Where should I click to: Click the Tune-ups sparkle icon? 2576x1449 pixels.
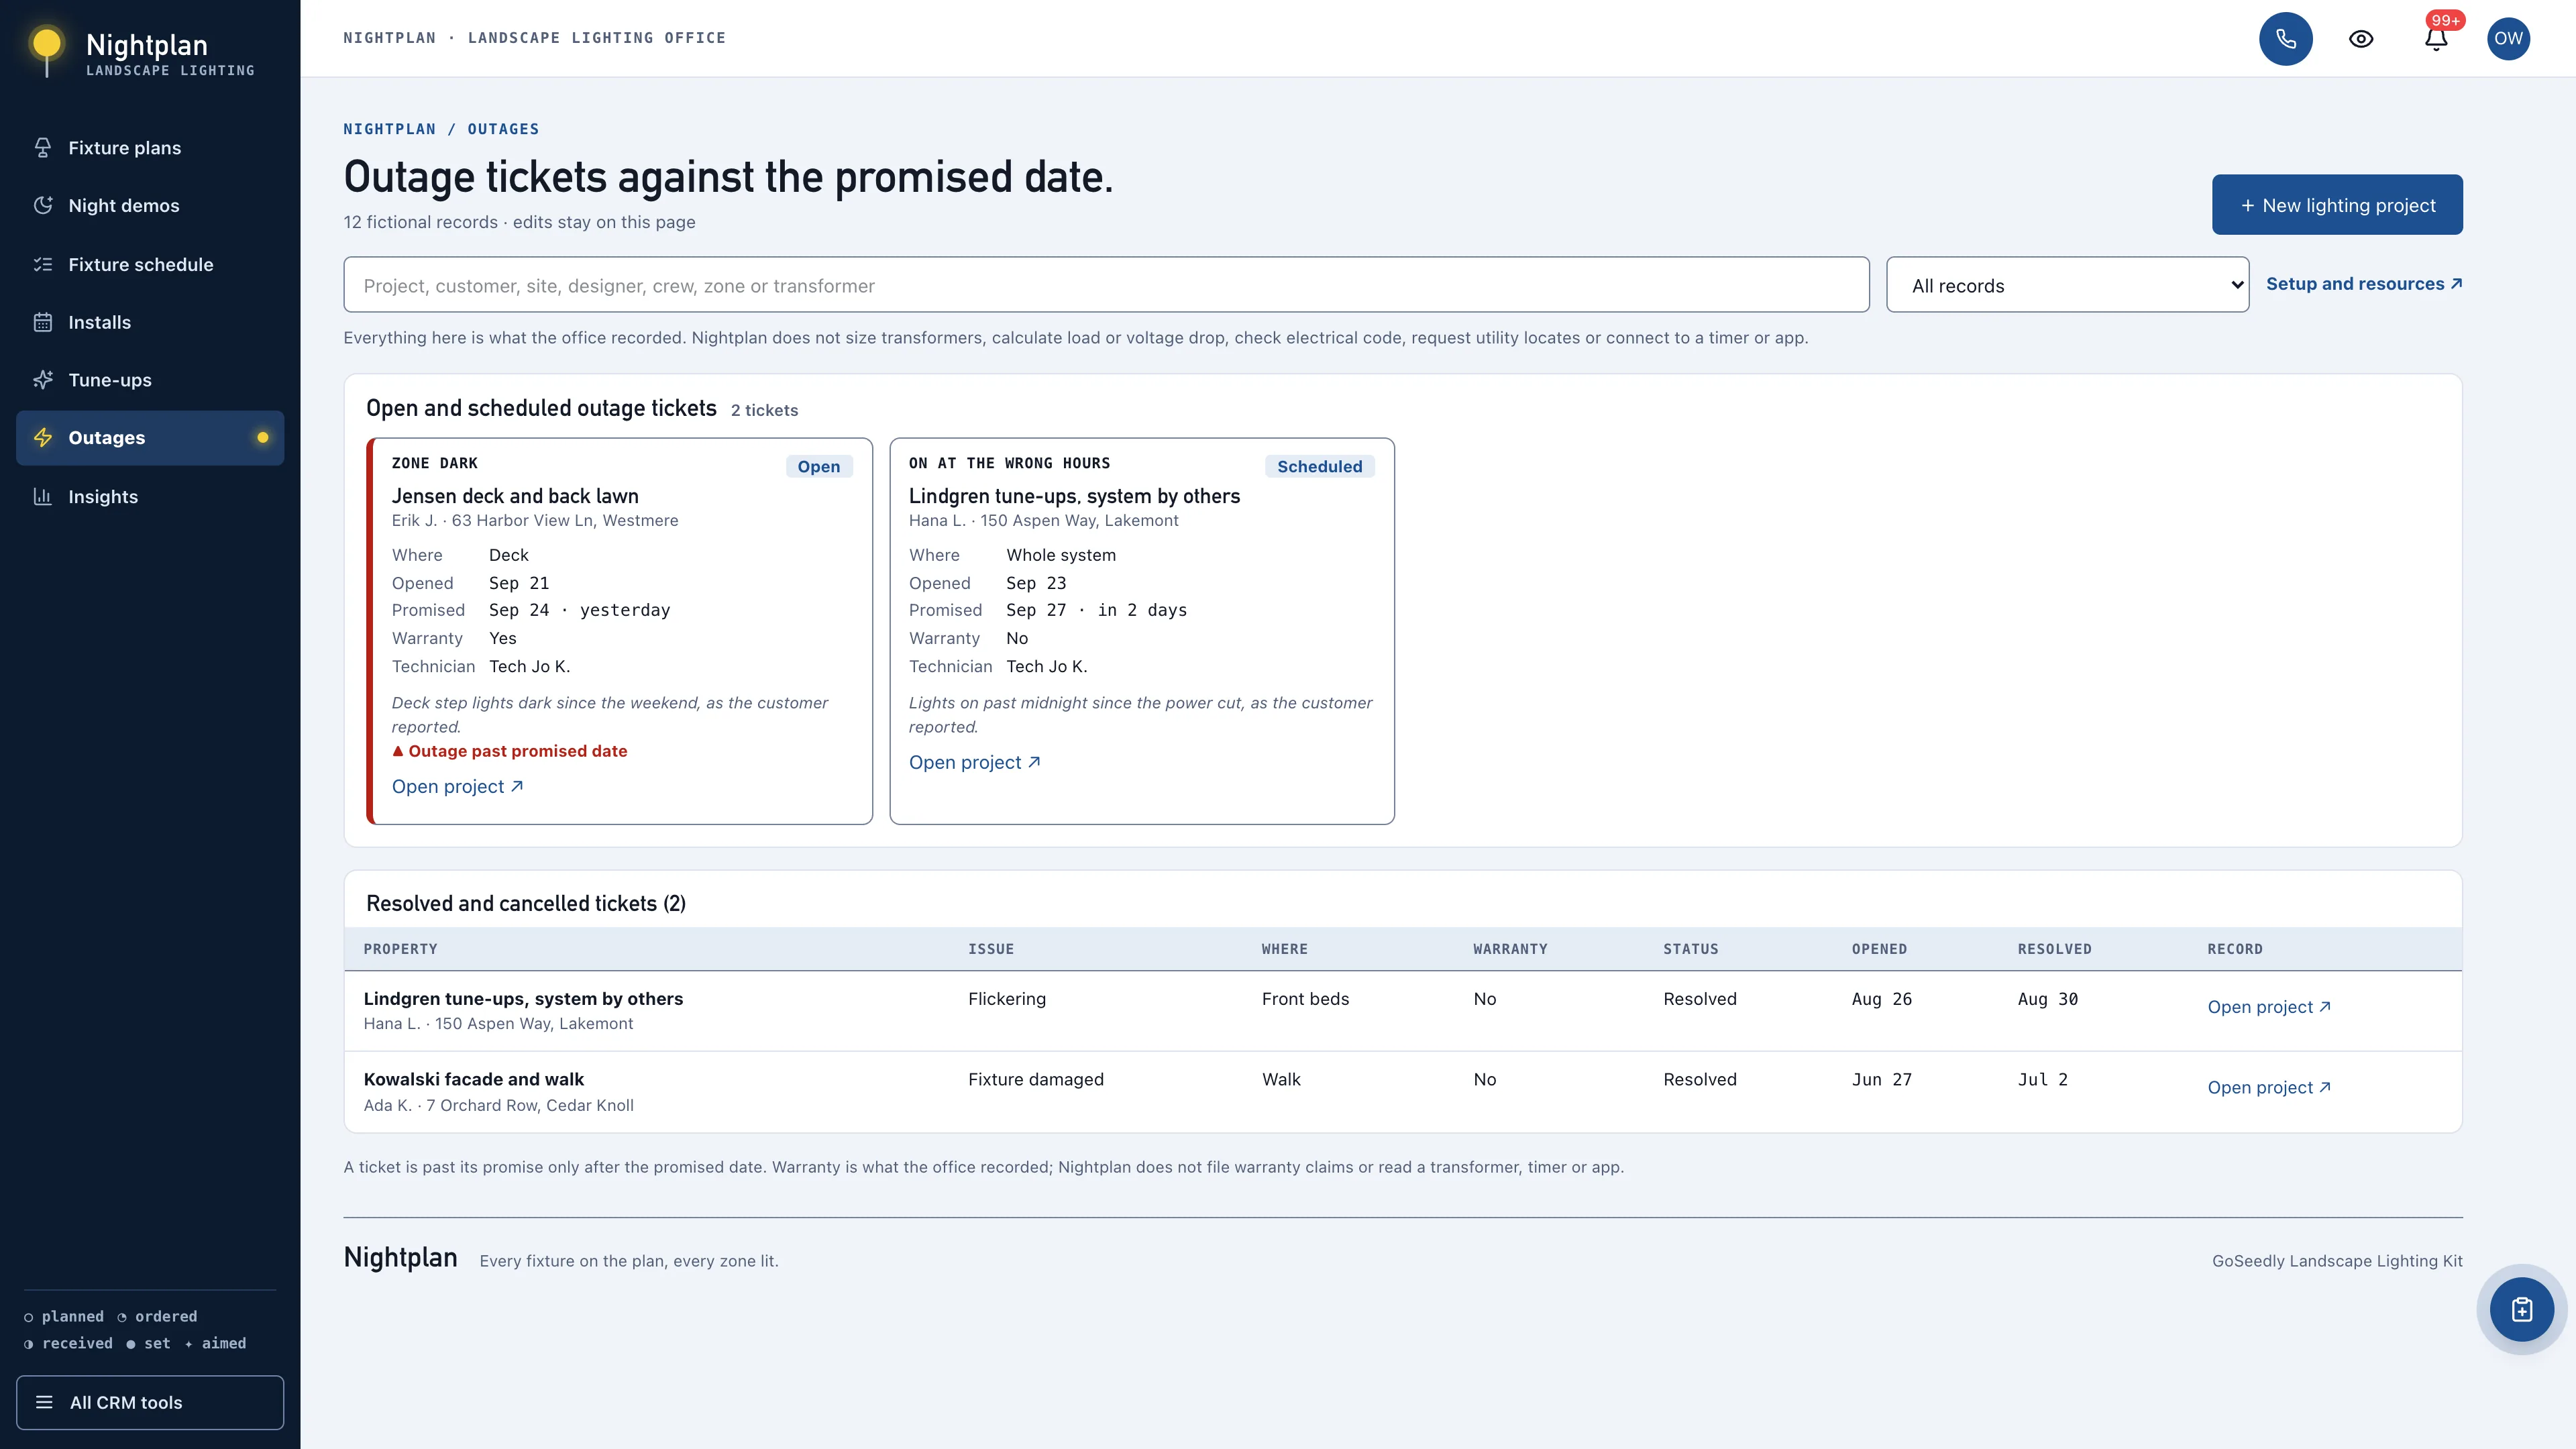[x=42, y=380]
